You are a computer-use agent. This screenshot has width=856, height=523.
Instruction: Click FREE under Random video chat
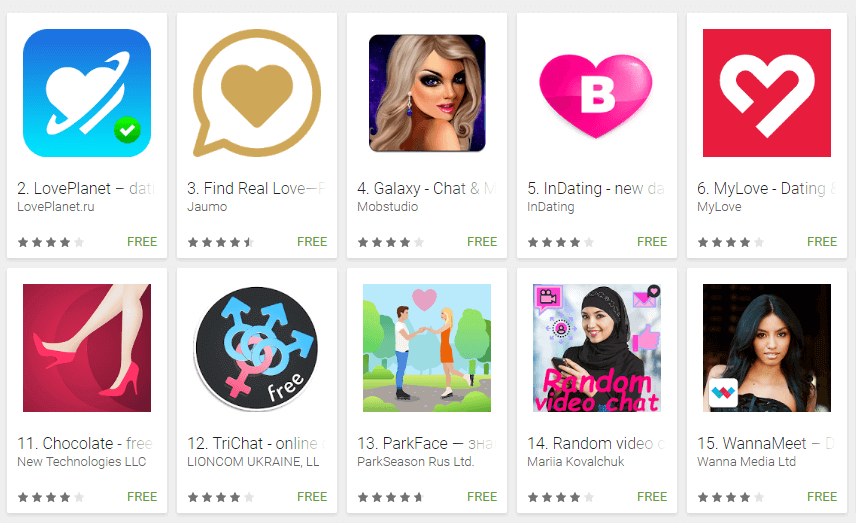pyautogui.click(x=652, y=496)
